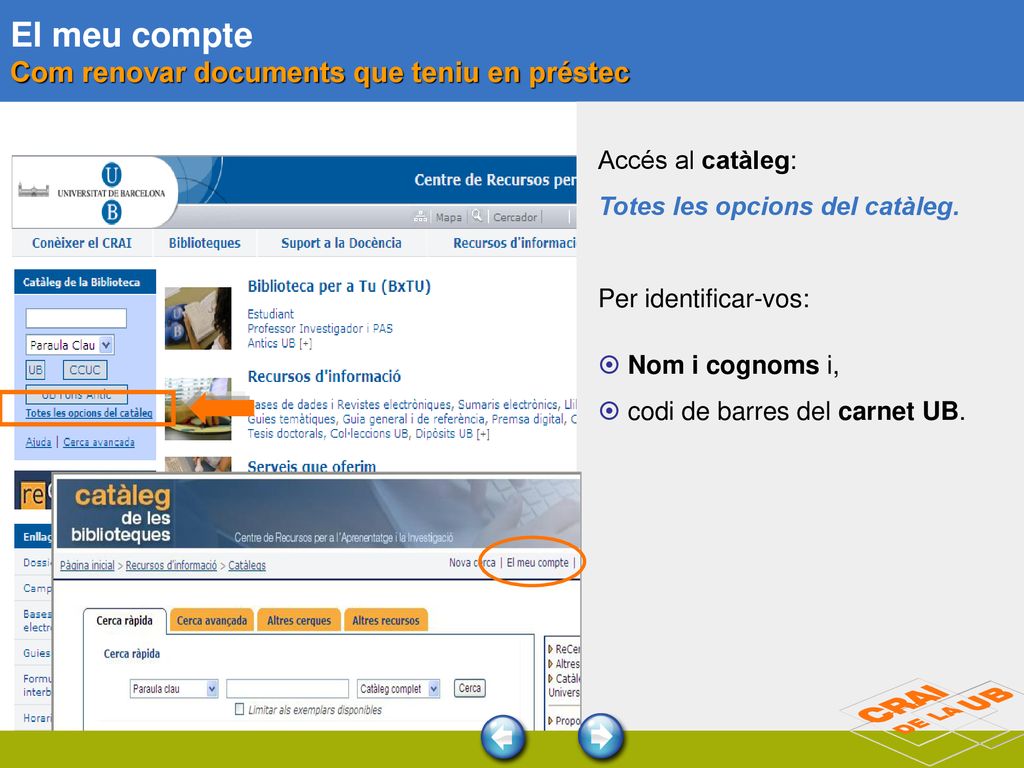Click the catàleg de les biblioteques banner
The height and width of the screenshot is (768, 1024).
pos(317,513)
